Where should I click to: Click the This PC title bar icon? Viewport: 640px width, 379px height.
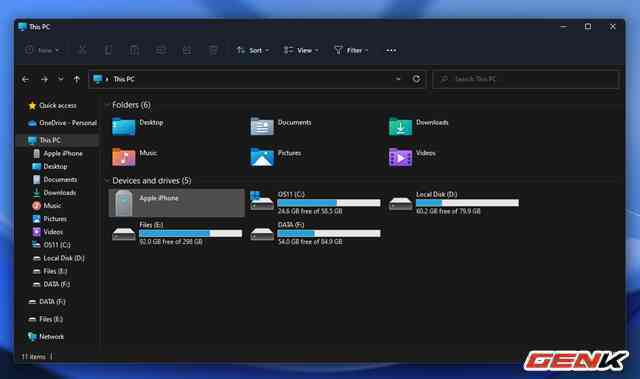pos(22,27)
